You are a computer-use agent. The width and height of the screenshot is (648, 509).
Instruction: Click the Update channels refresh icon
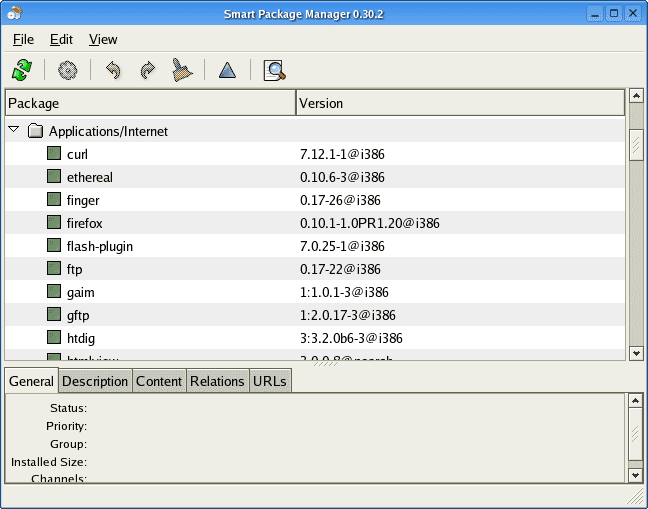pyautogui.click(x=22, y=70)
